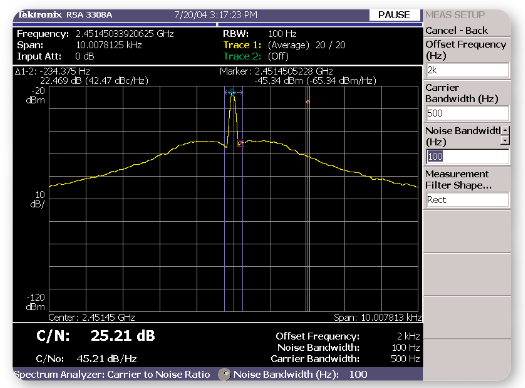The image size is (525, 388).
Task: Select the Noise Bandwidth: 100 Hz result line
Action: point(349,347)
